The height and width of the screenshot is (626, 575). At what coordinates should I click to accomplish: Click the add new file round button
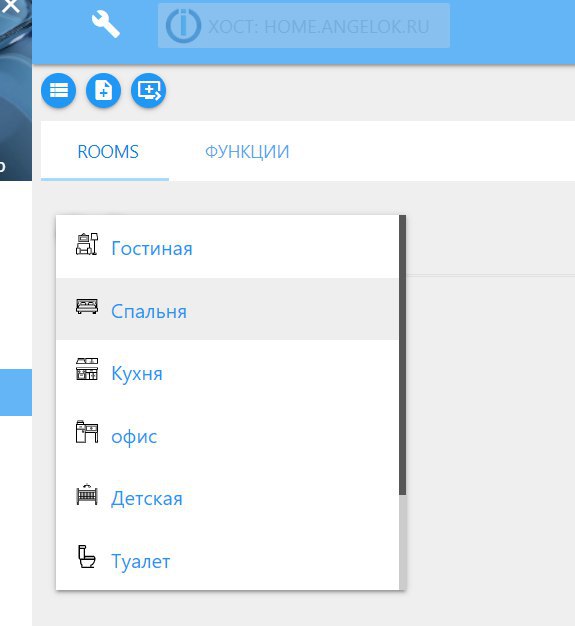click(103, 90)
